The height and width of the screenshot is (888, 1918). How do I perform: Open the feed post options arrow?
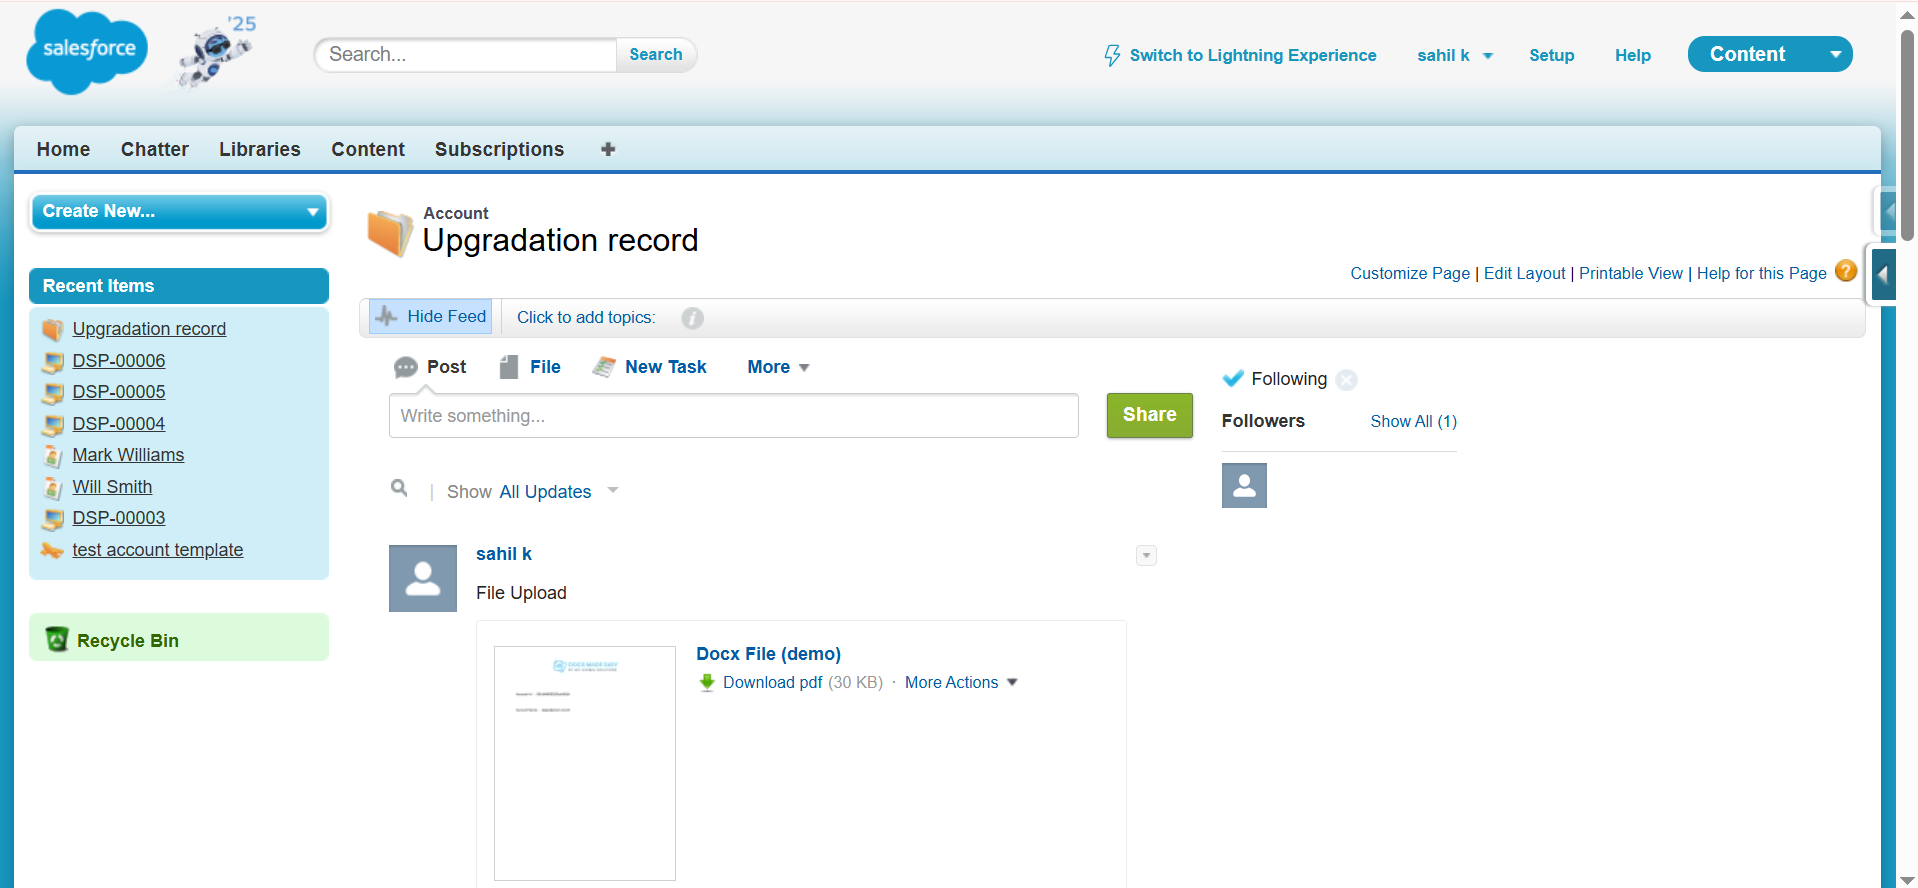1147,555
